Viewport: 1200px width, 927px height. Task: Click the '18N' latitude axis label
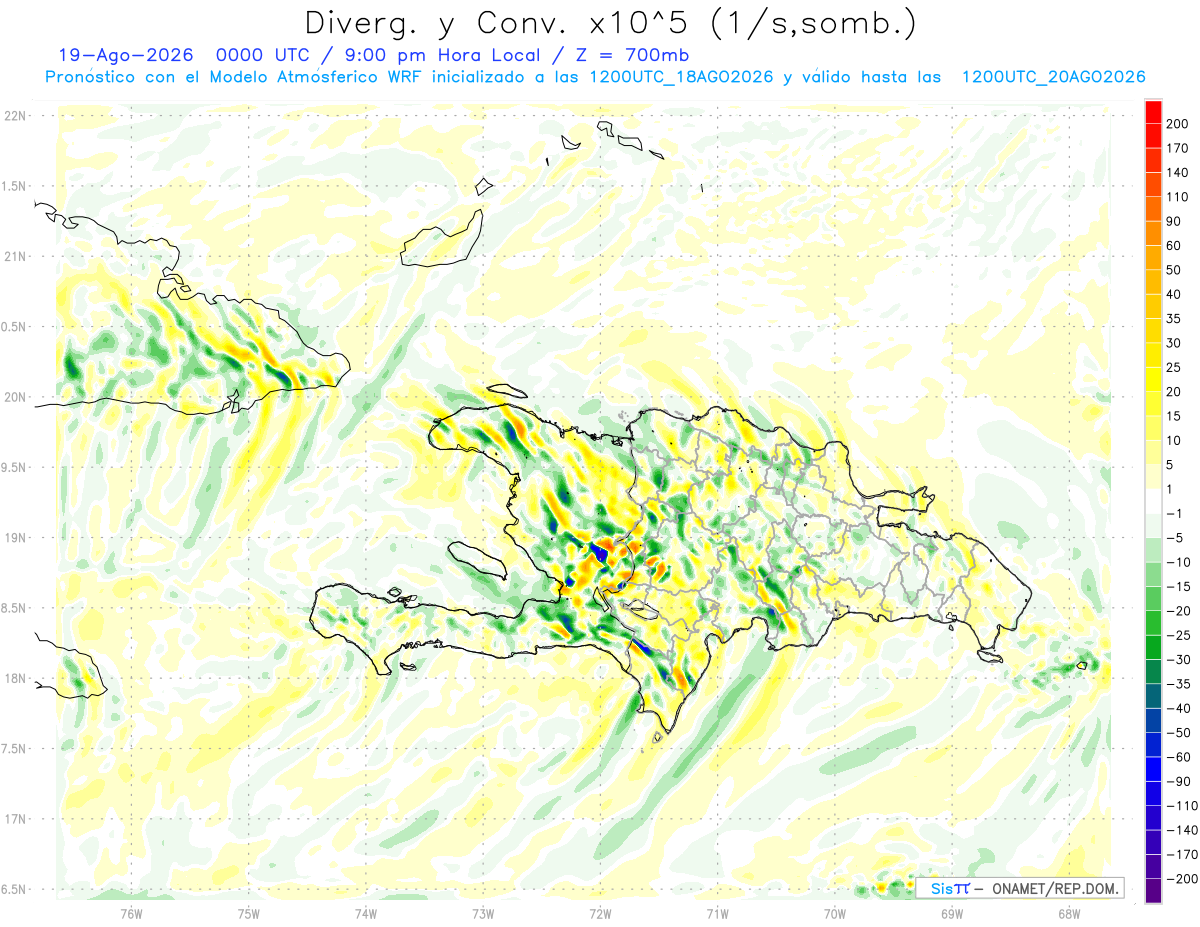click(15, 679)
